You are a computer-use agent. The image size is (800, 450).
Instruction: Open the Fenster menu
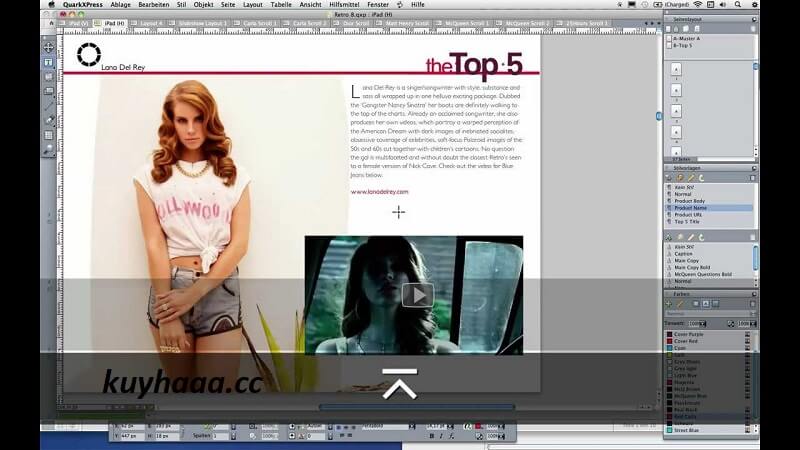click(378, 5)
